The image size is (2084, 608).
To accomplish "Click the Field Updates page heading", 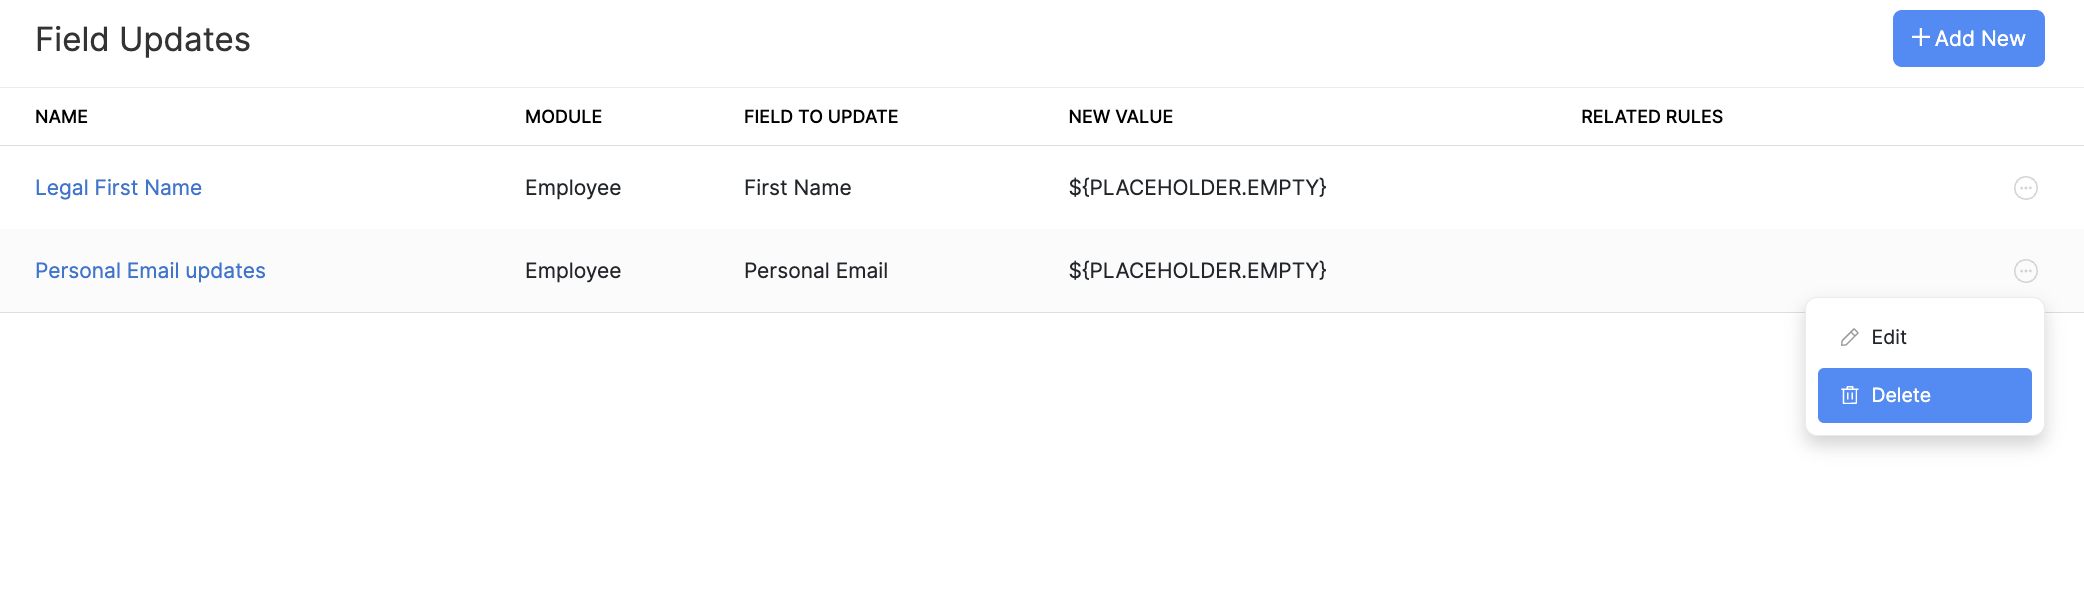I will click(x=142, y=40).
